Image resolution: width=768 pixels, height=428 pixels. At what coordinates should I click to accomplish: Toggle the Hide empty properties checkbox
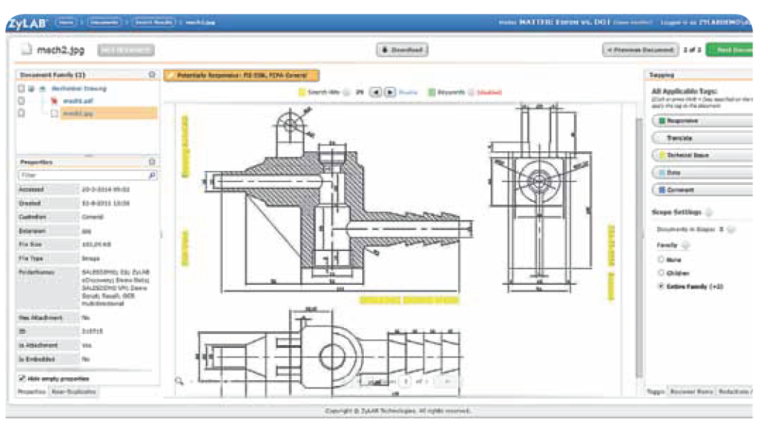tap(22, 378)
